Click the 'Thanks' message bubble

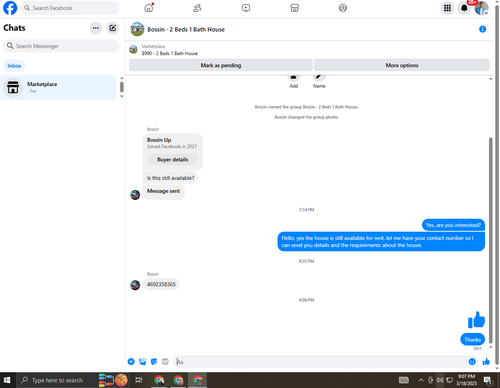click(472, 340)
